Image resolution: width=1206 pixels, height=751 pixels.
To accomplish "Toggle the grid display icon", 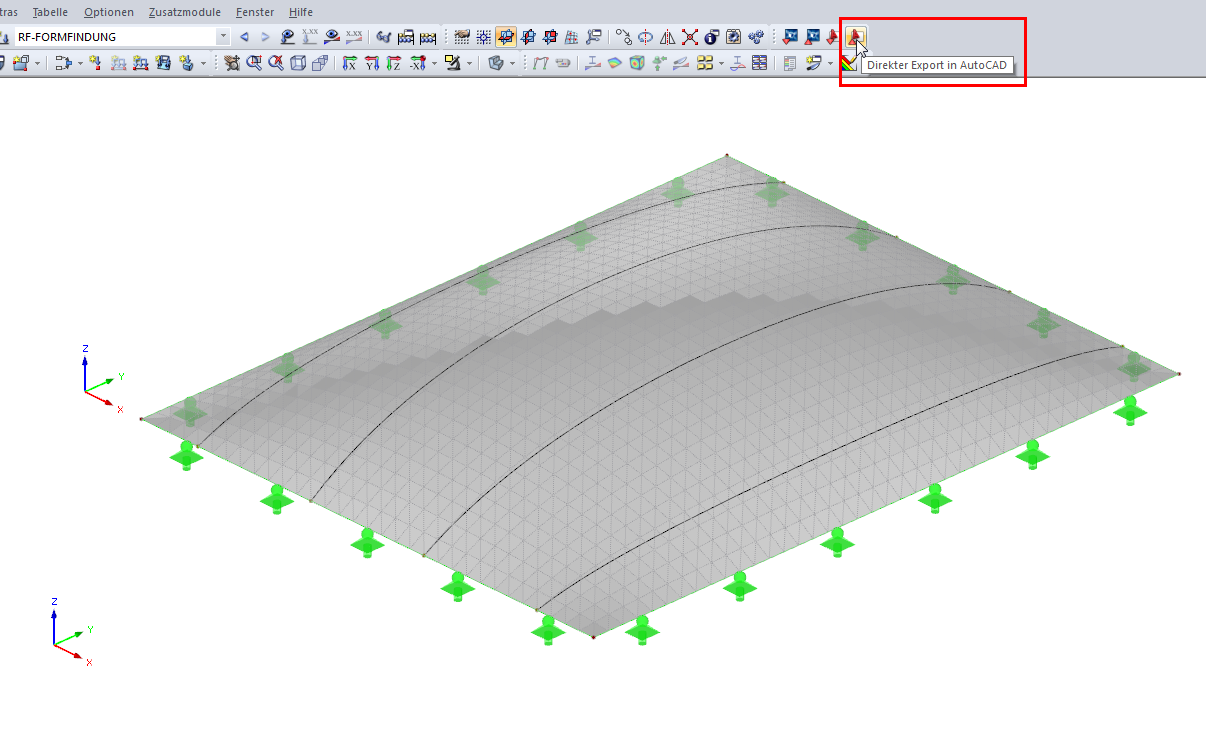I will [462, 37].
